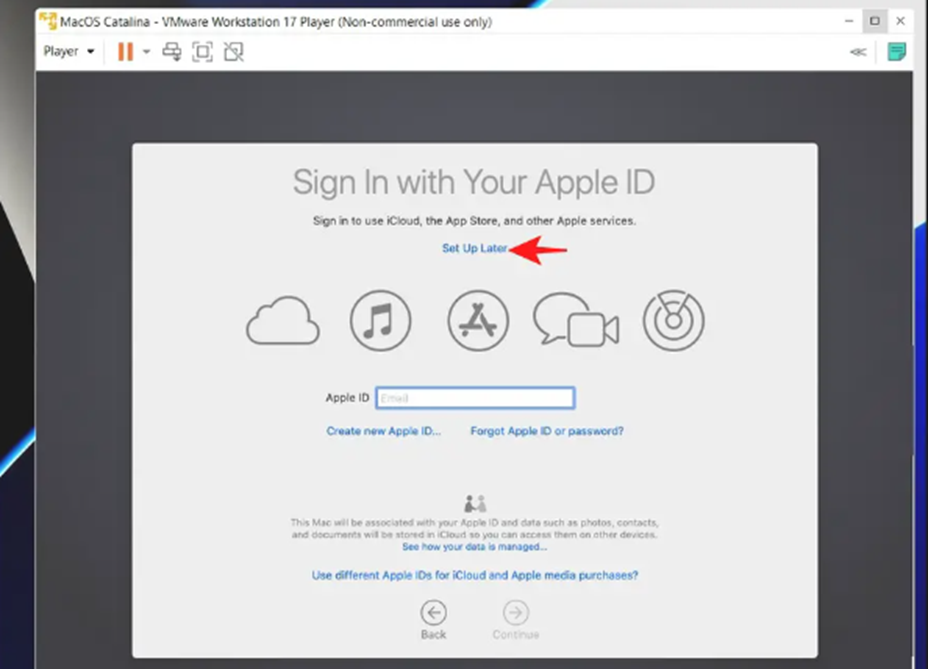The height and width of the screenshot is (669, 928).
Task: Click the VMware icon in the title bar
Action: (x=48, y=21)
